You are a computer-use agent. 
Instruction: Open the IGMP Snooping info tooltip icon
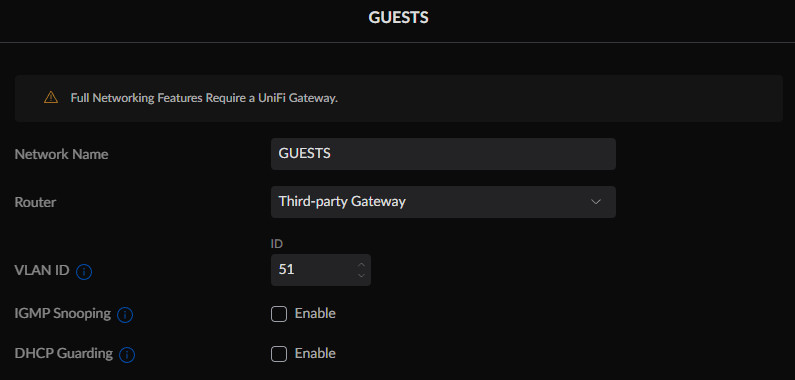coord(125,315)
